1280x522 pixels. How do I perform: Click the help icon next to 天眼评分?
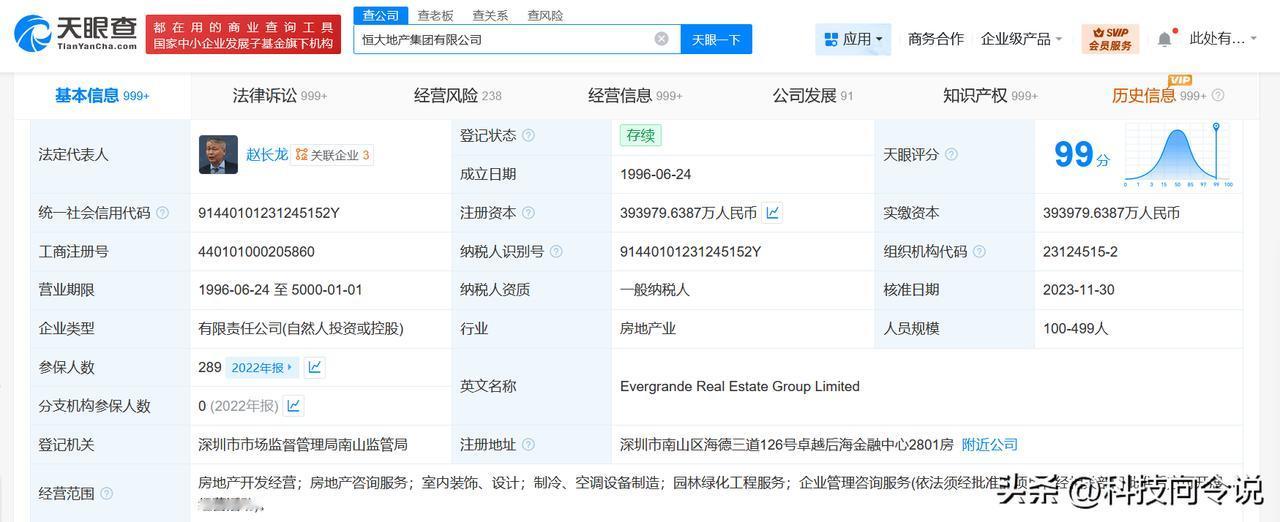(951, 155)
